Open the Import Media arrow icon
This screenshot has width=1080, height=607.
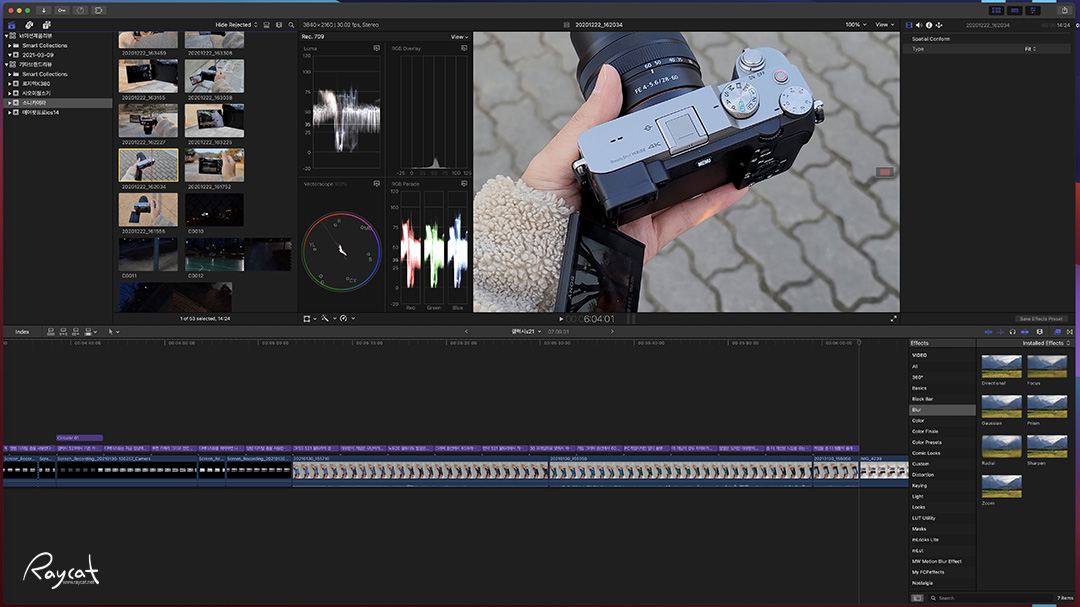coord(43,10)
